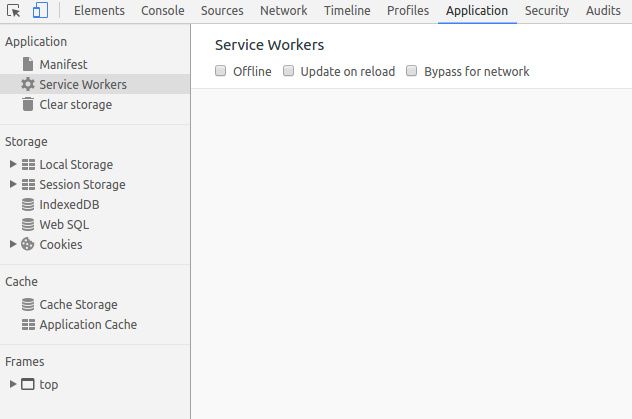Click the Service Workers gear icon

pos(28,85)
